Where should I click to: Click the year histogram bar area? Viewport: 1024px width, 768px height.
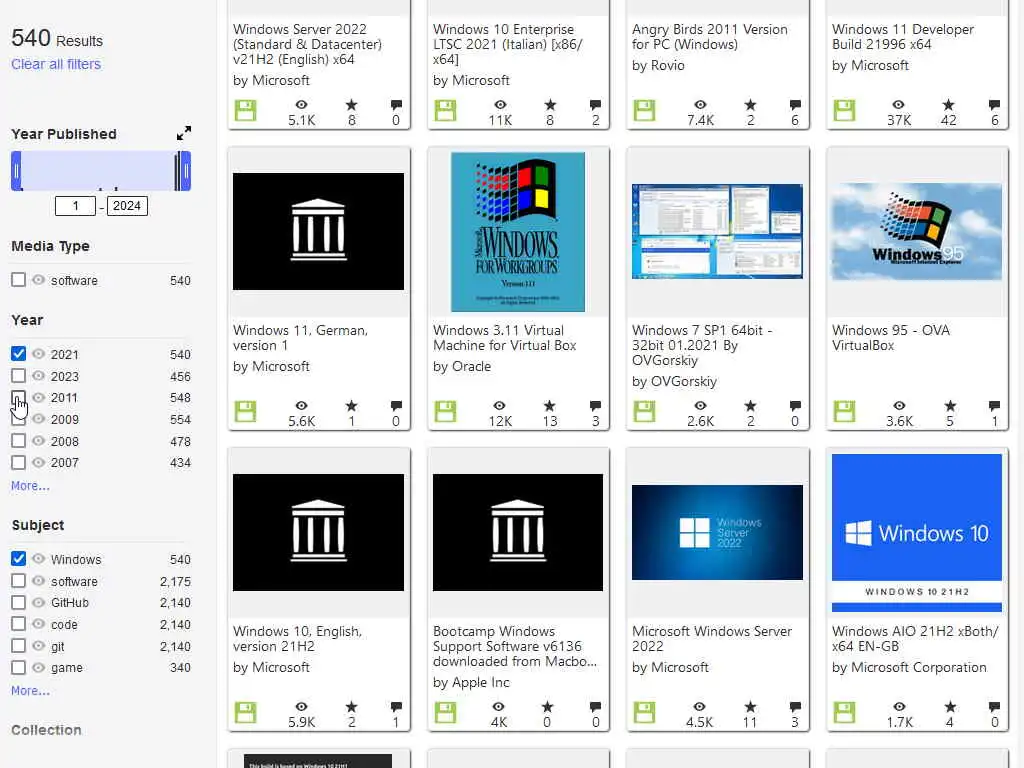pyautogui.click(x=101, y=171)
